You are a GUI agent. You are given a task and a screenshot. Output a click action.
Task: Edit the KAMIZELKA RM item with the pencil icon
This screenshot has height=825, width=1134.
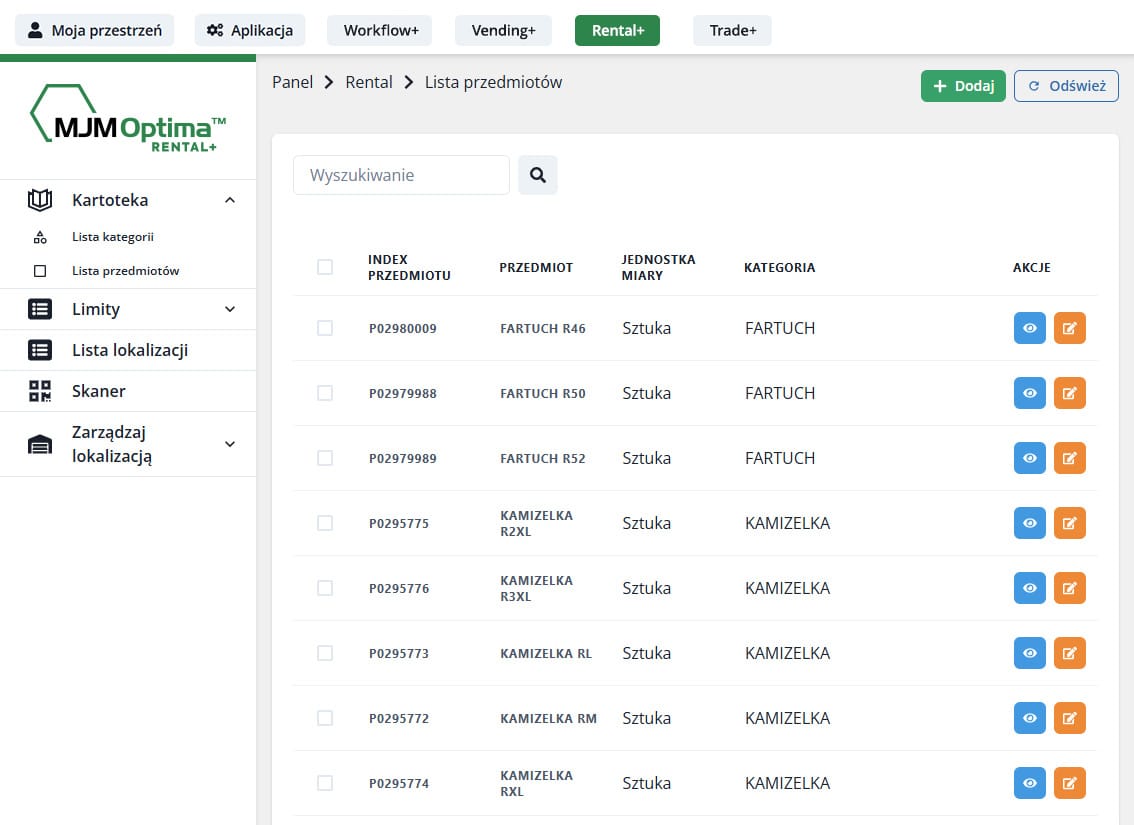click(1070, 718)
